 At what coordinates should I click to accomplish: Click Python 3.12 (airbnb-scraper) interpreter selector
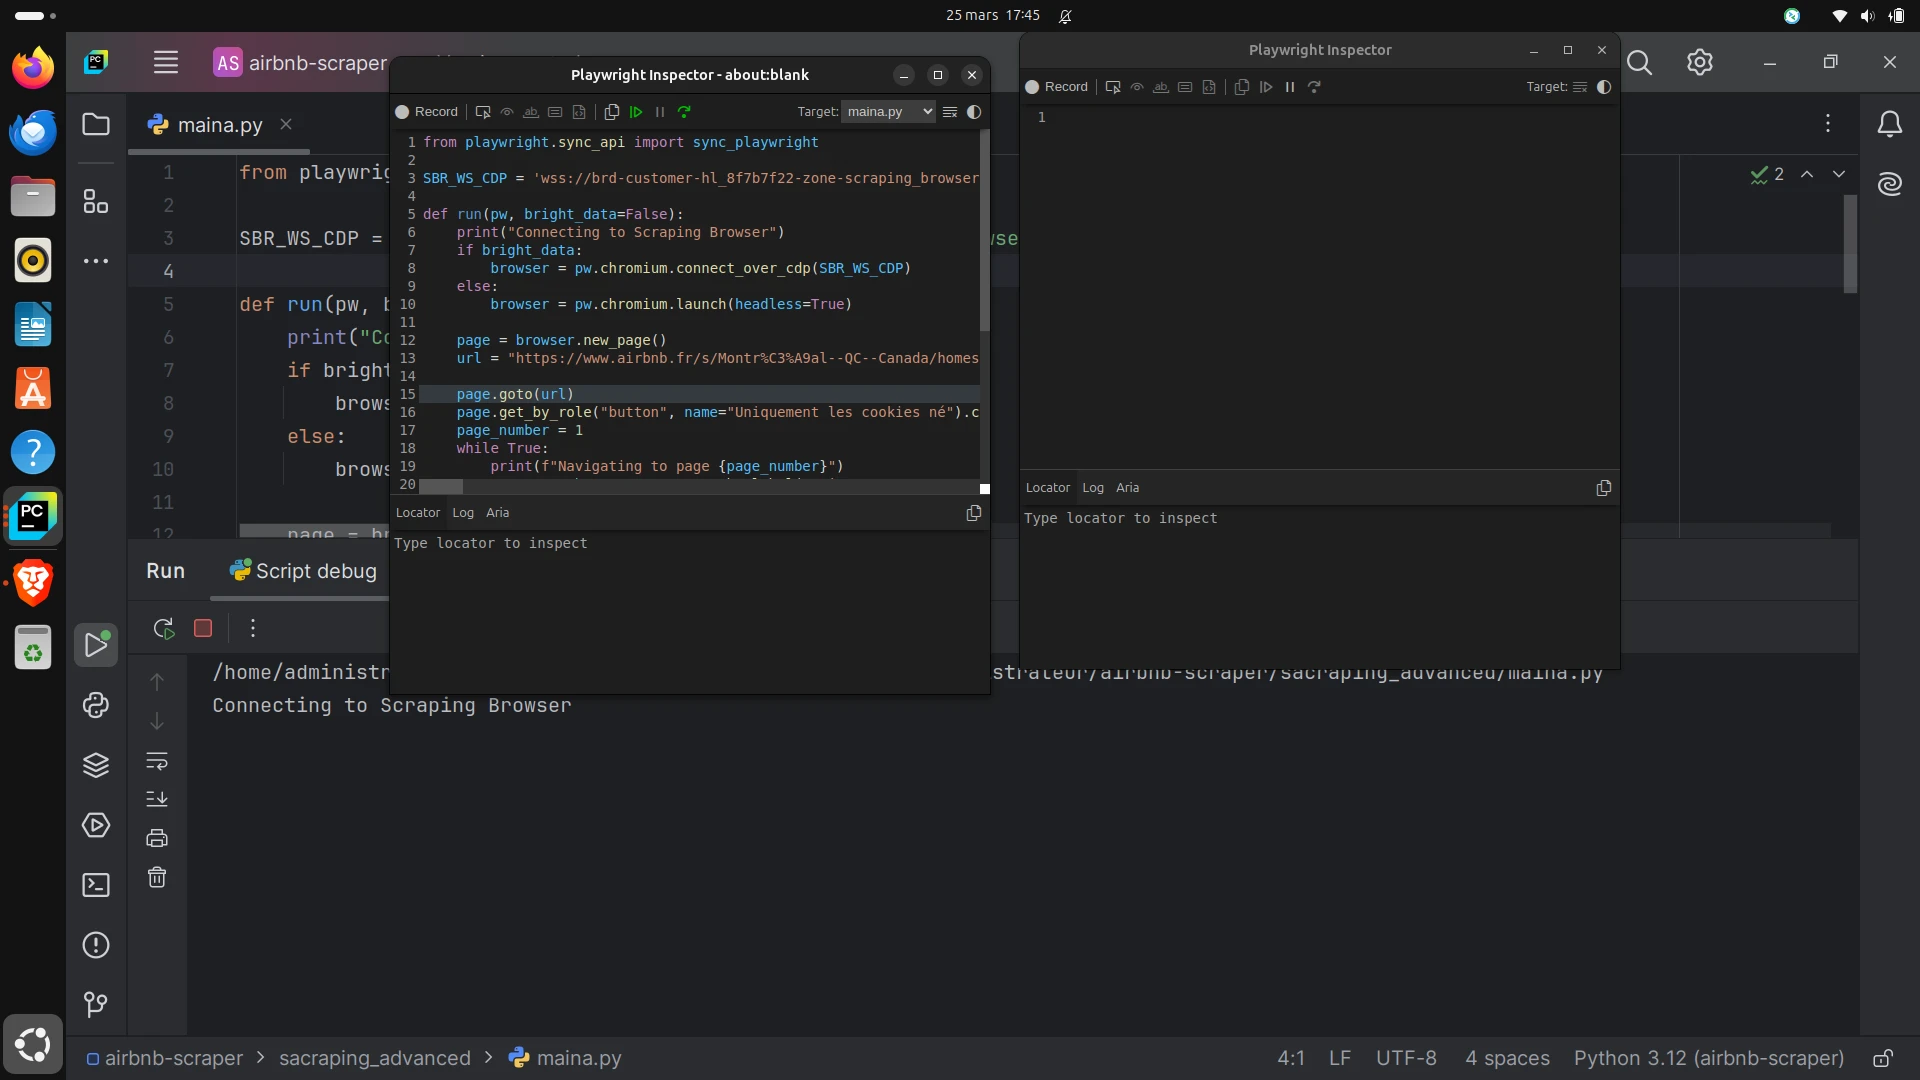(1708, 1058)
